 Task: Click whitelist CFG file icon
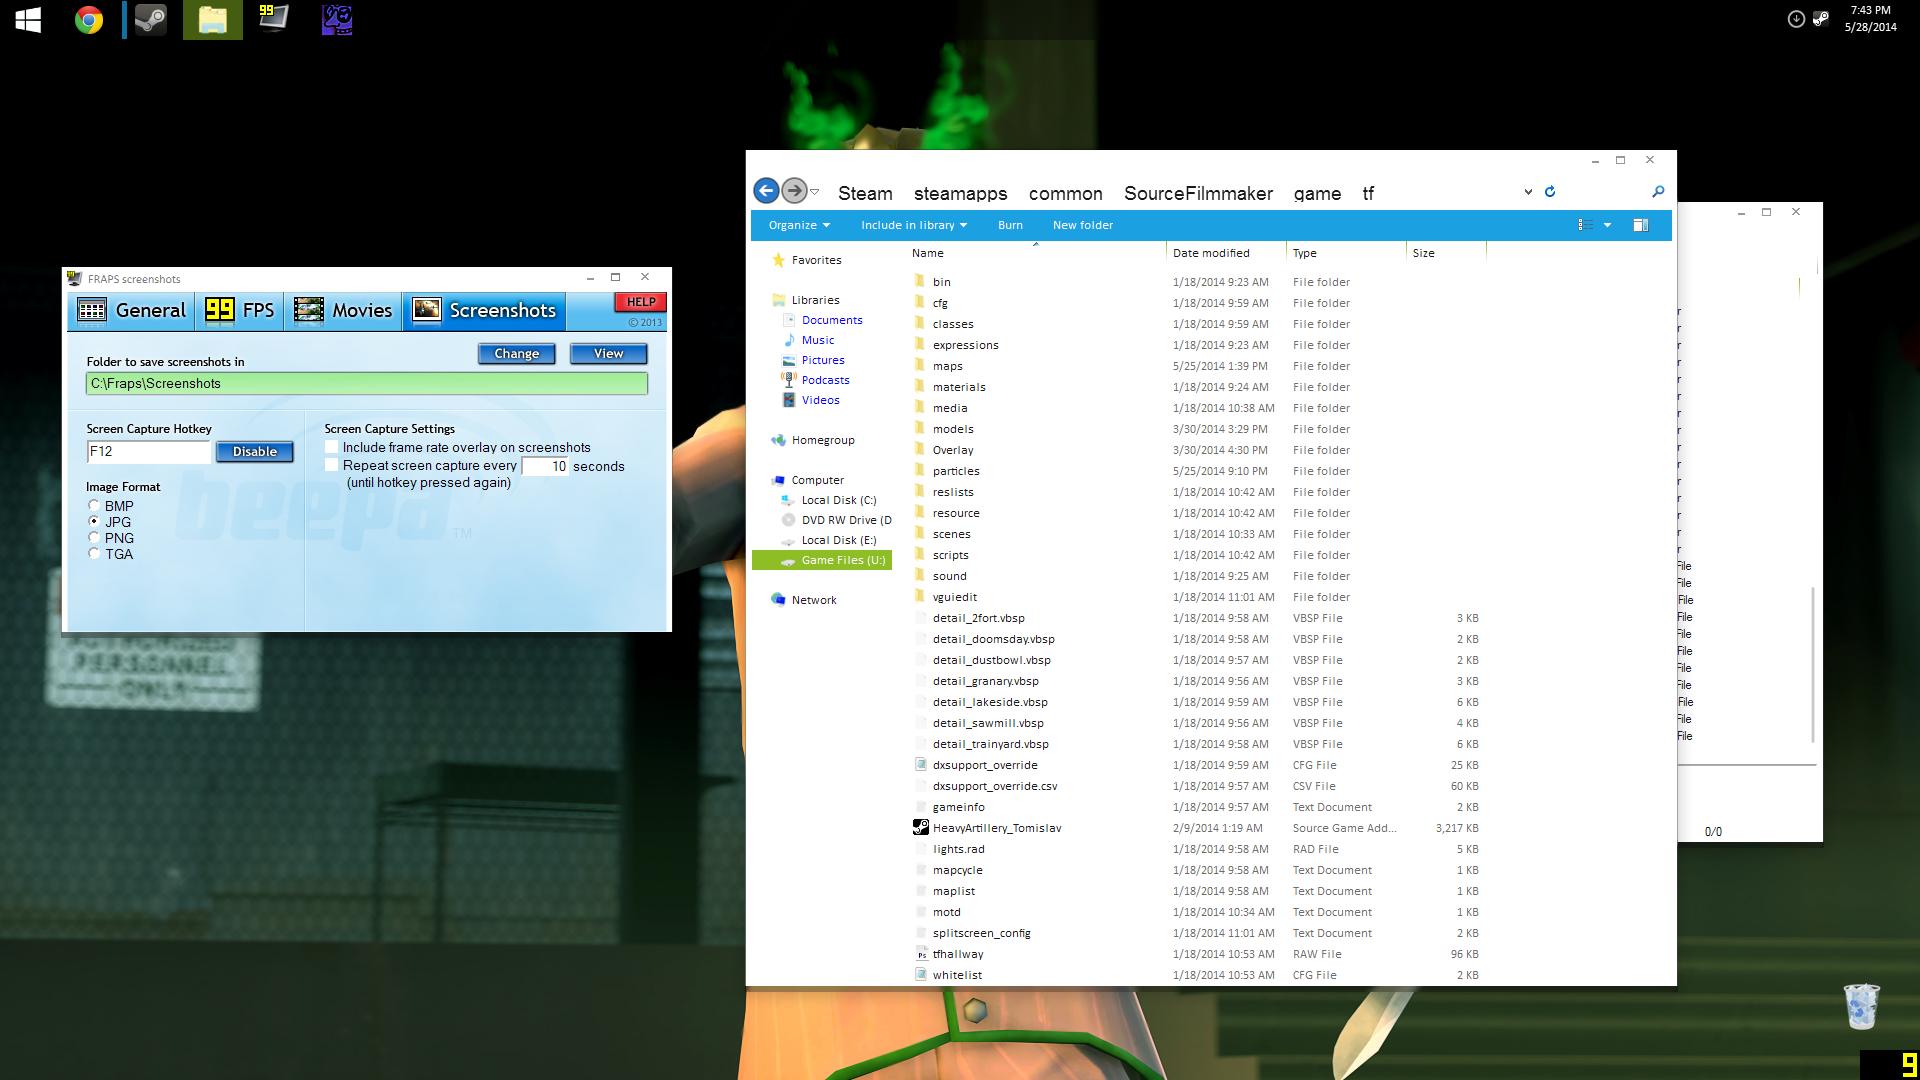point(921,974)
